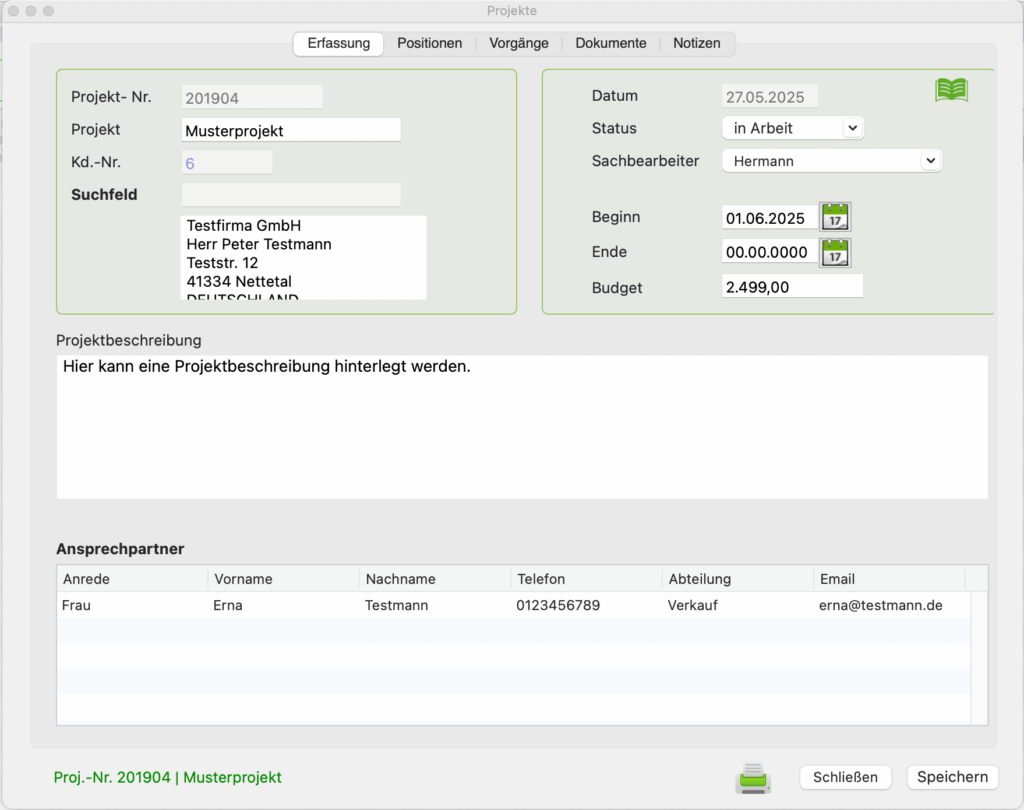
Task: Select the 'erna@testmann.de' cell
Action: [889, 605]
